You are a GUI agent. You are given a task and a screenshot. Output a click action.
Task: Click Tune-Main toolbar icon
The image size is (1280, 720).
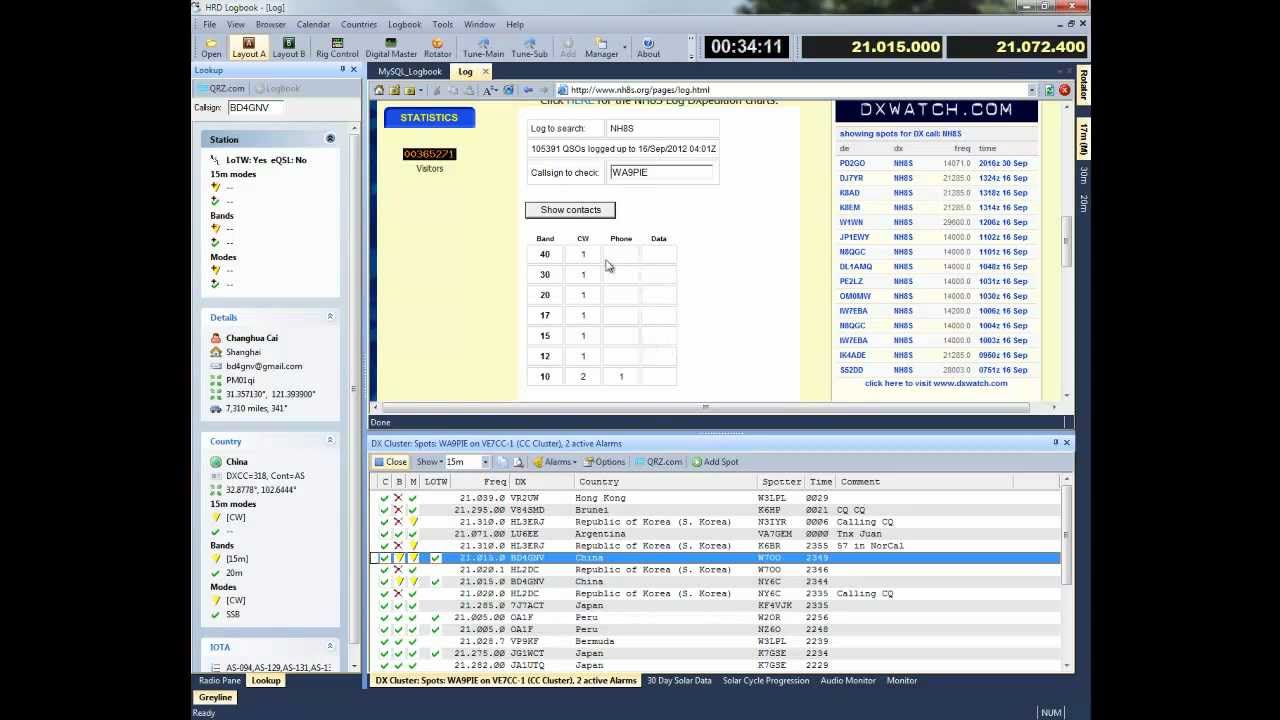click(483, 48)
